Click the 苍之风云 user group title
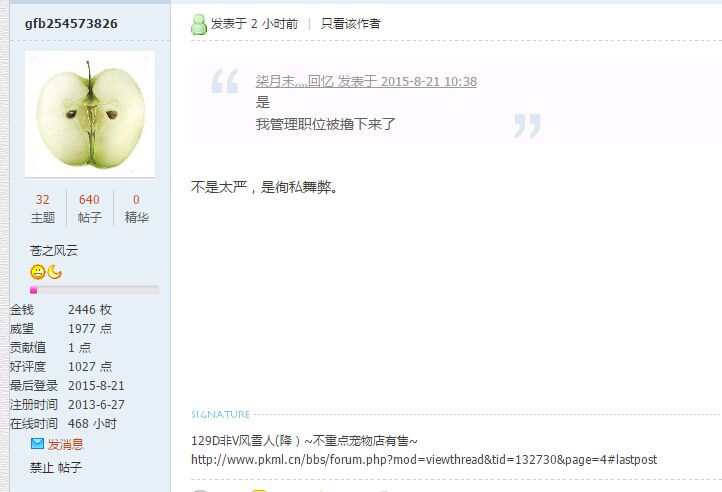The height and width of the screenshot is (492, 722). point(54,251)
